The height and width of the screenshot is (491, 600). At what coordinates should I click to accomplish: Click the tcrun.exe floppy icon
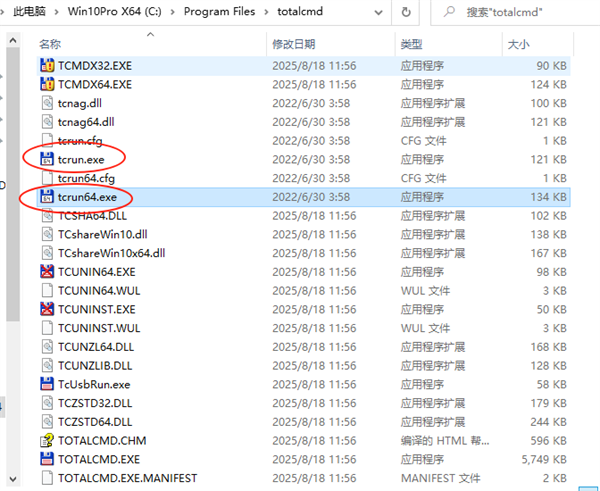(47, 159)
